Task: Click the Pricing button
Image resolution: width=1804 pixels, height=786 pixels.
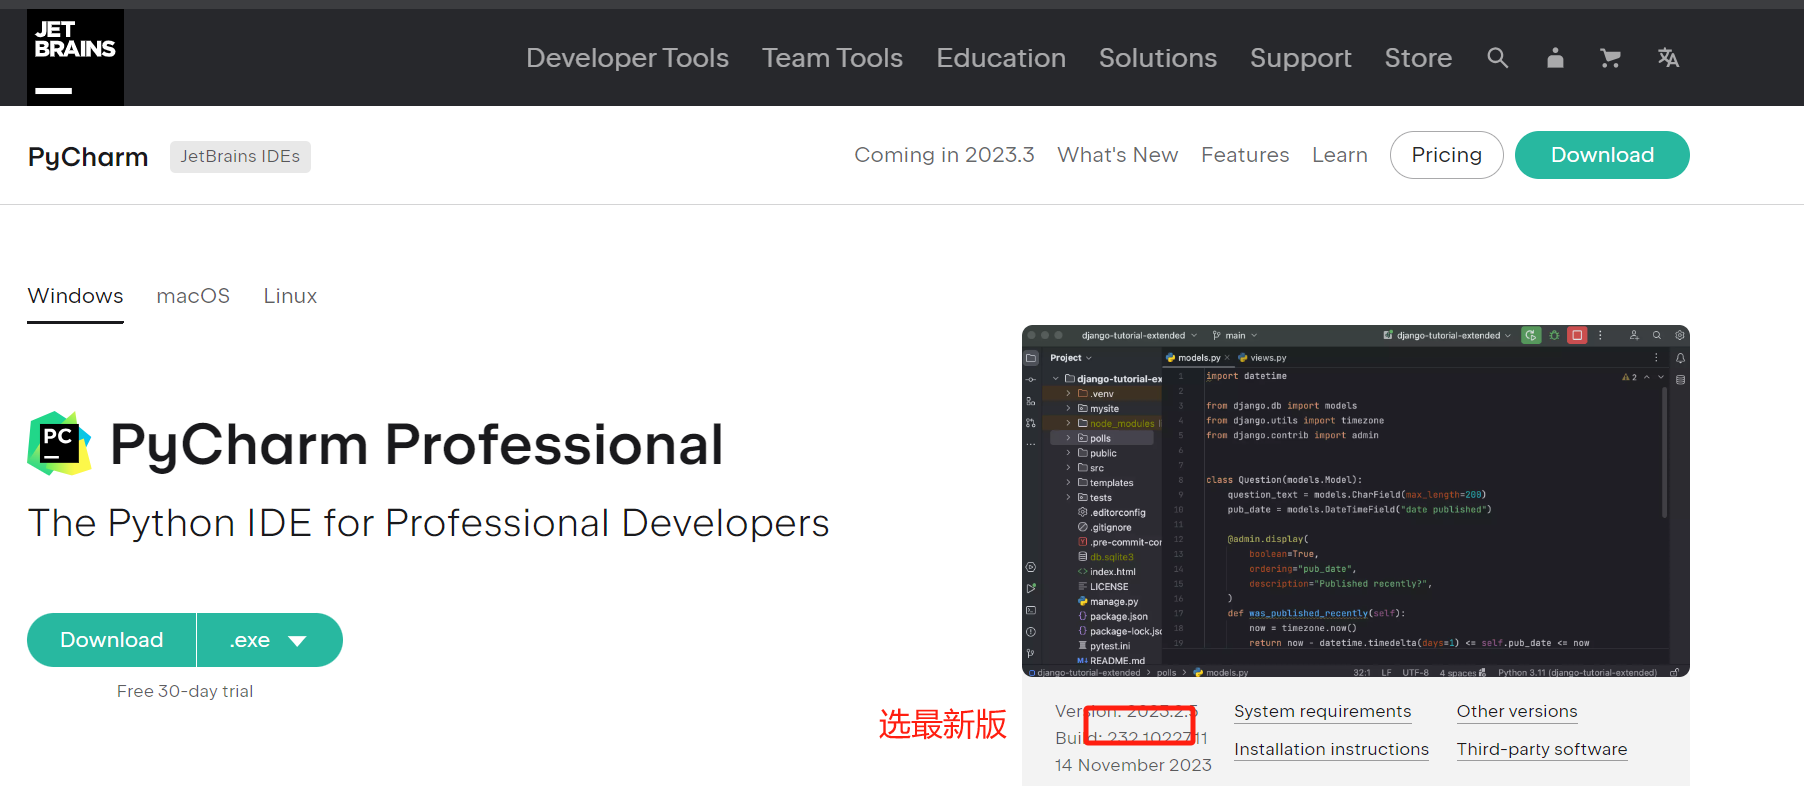Action: tap(1446, 155)
